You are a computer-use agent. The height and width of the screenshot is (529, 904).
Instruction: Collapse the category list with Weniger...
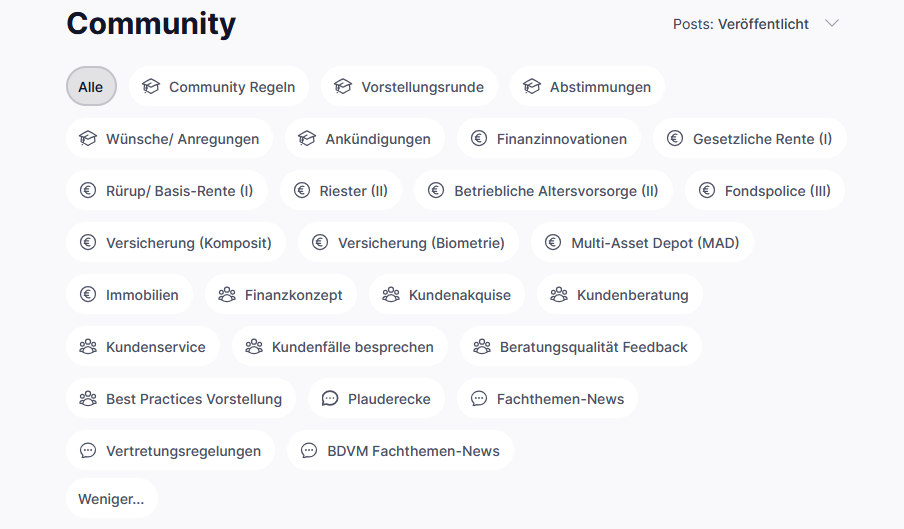pyautogui.click(x=111, y=498)
